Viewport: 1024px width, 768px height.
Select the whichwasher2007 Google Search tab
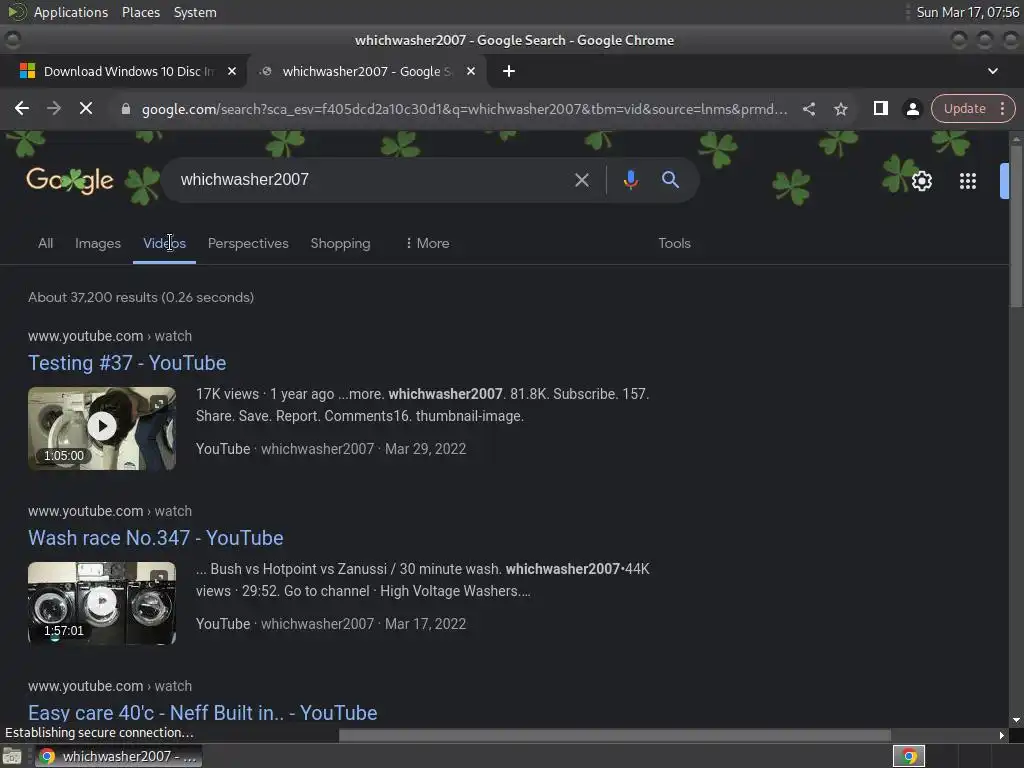(x=367, y=71)
